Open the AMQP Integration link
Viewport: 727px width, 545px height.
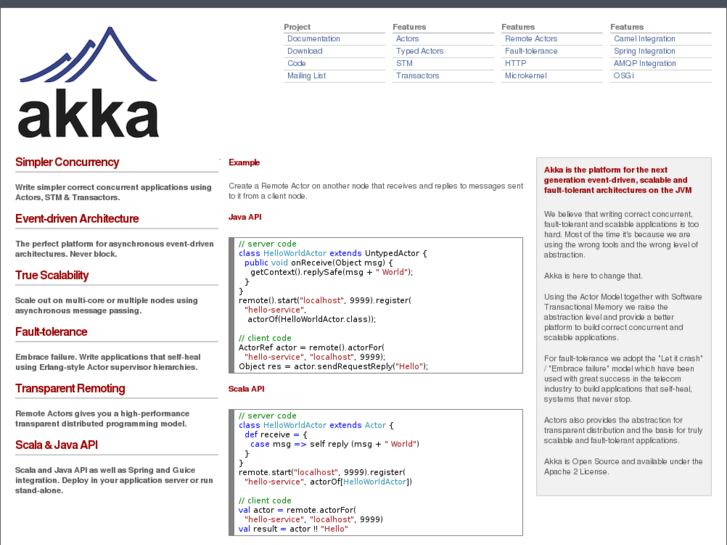645,64
